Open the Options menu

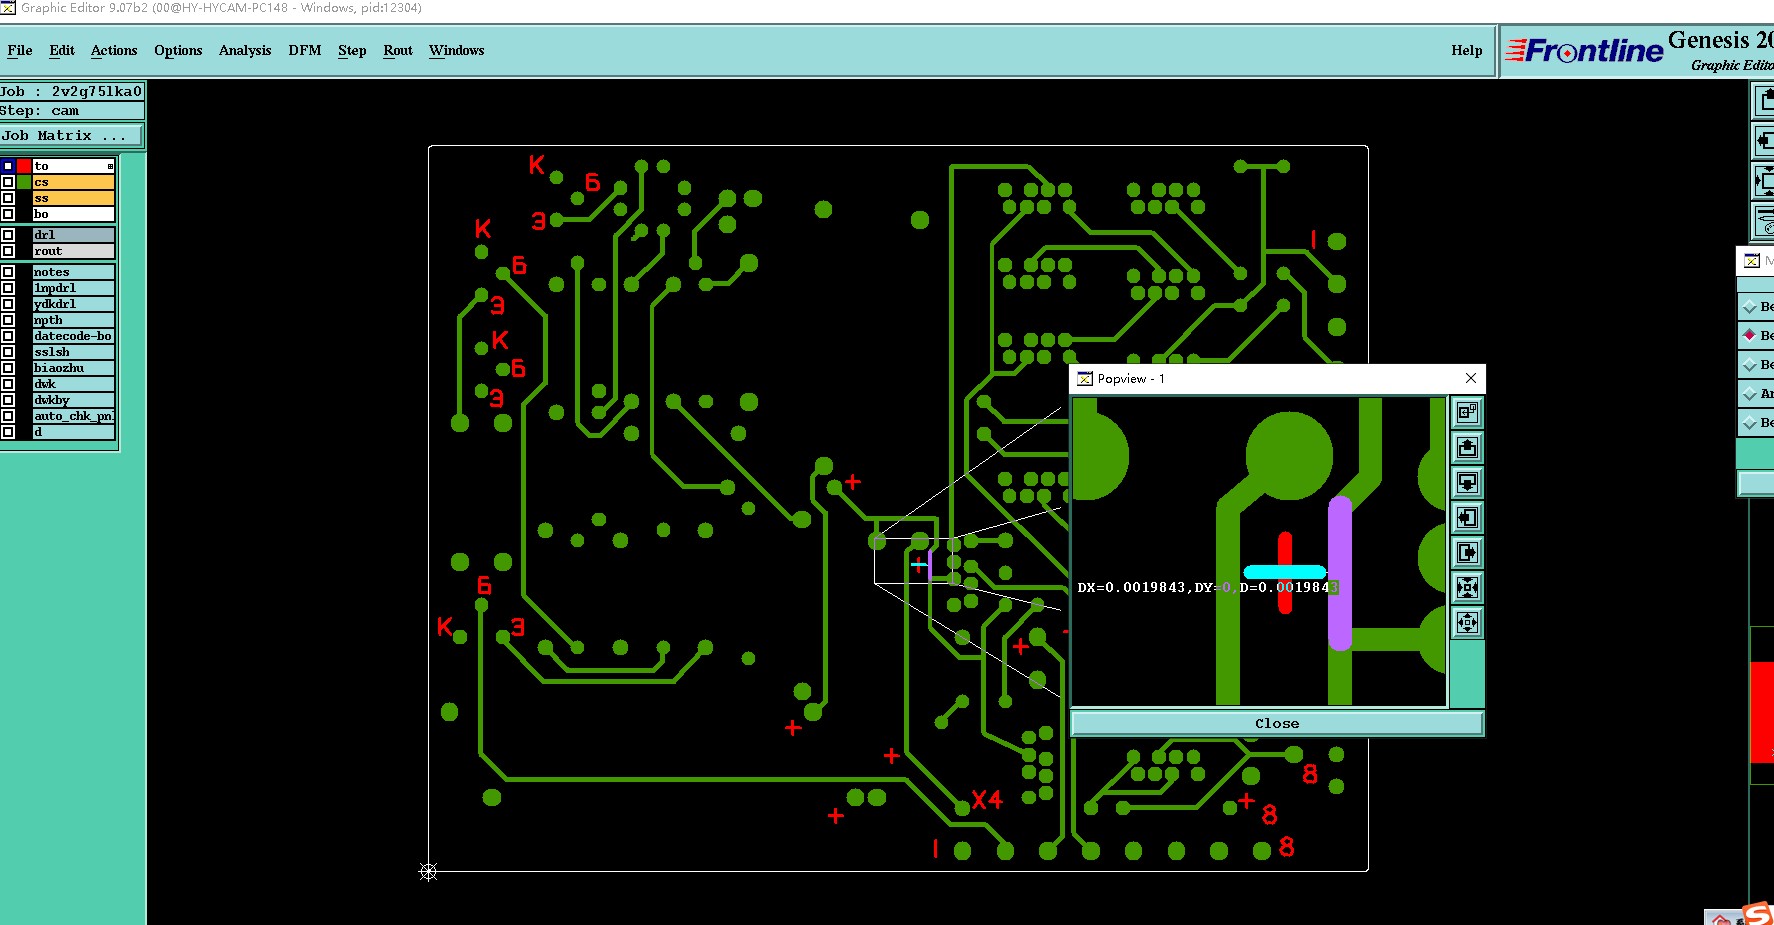pyautogui.click(x=178, y=50)
